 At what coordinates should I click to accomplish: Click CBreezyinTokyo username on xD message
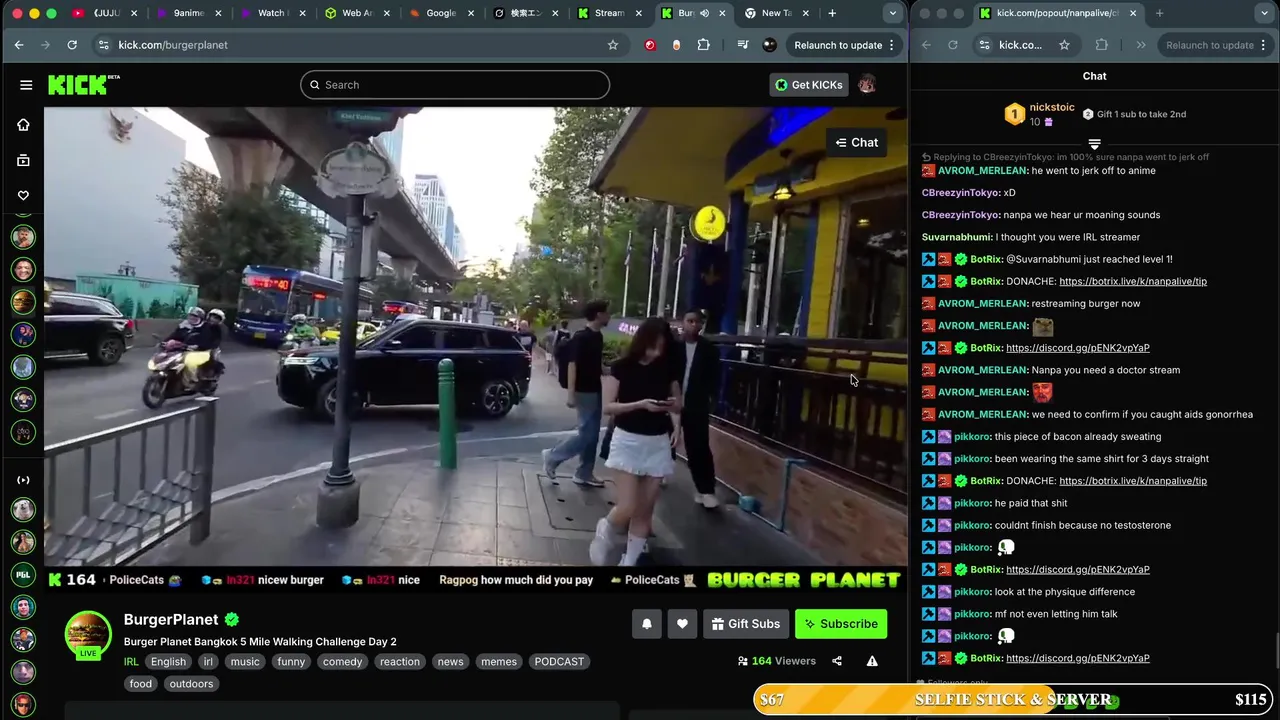point(961,193)
